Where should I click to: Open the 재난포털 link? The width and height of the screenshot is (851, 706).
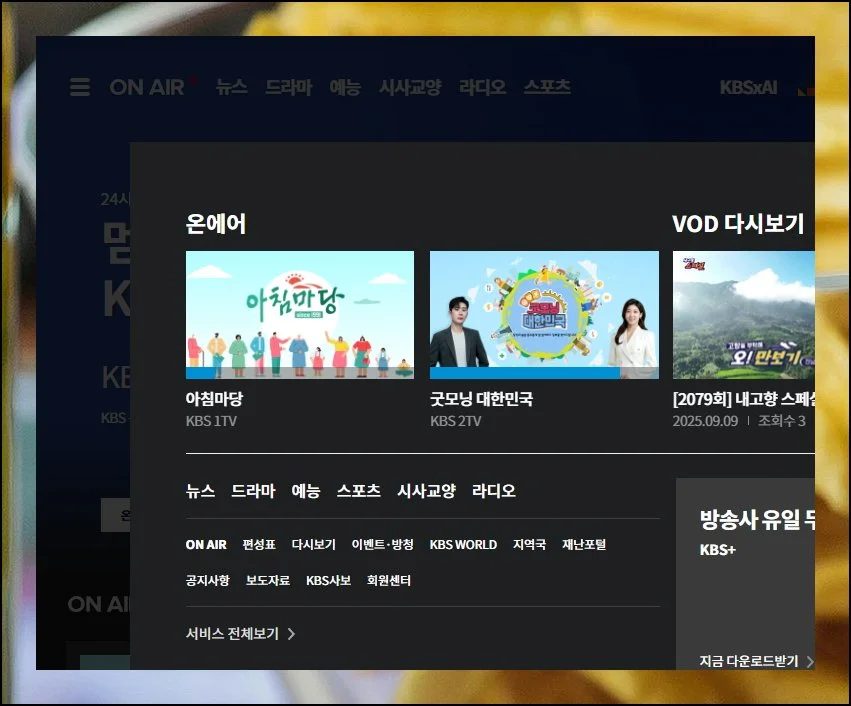(584, 545)
